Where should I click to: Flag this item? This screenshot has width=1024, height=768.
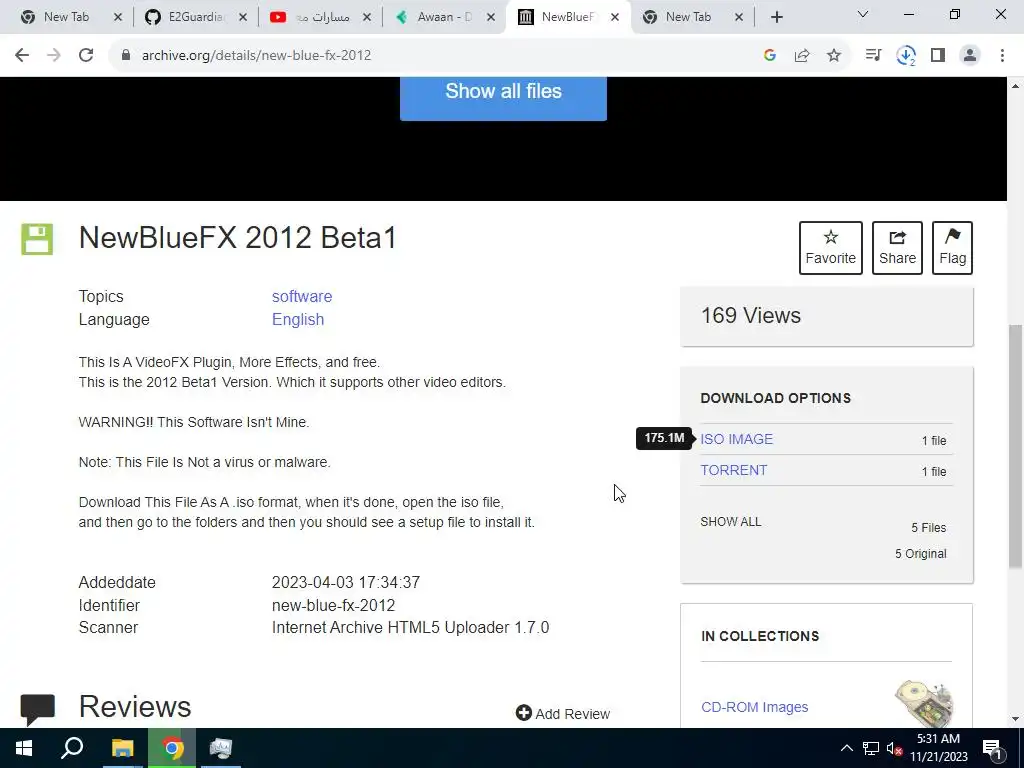click(x=952, y=248)
